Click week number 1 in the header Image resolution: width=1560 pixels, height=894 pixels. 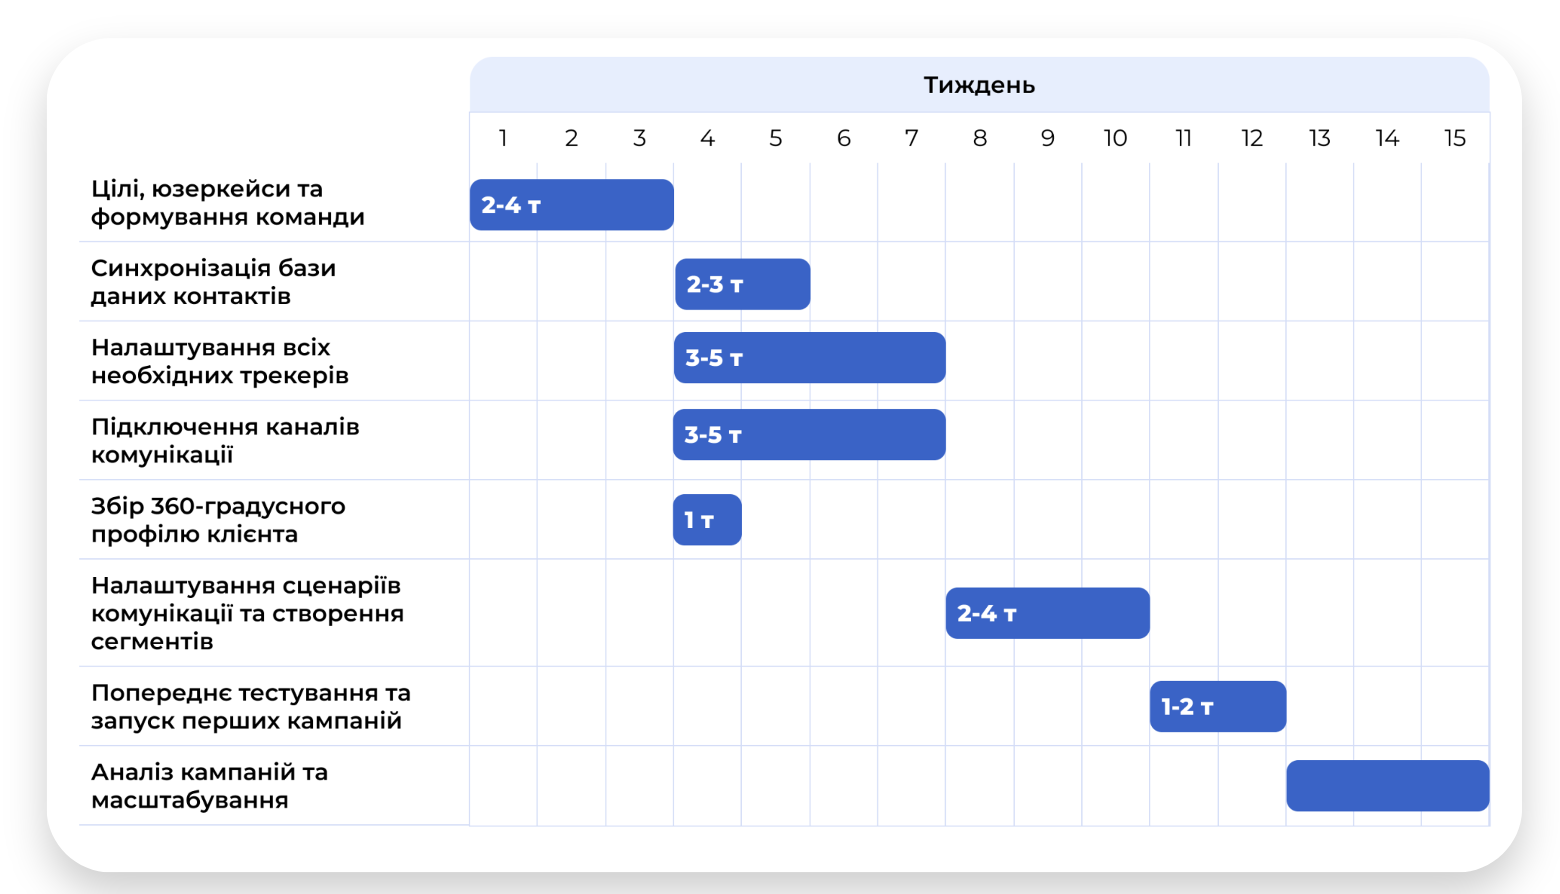click(x=503, y=138)
